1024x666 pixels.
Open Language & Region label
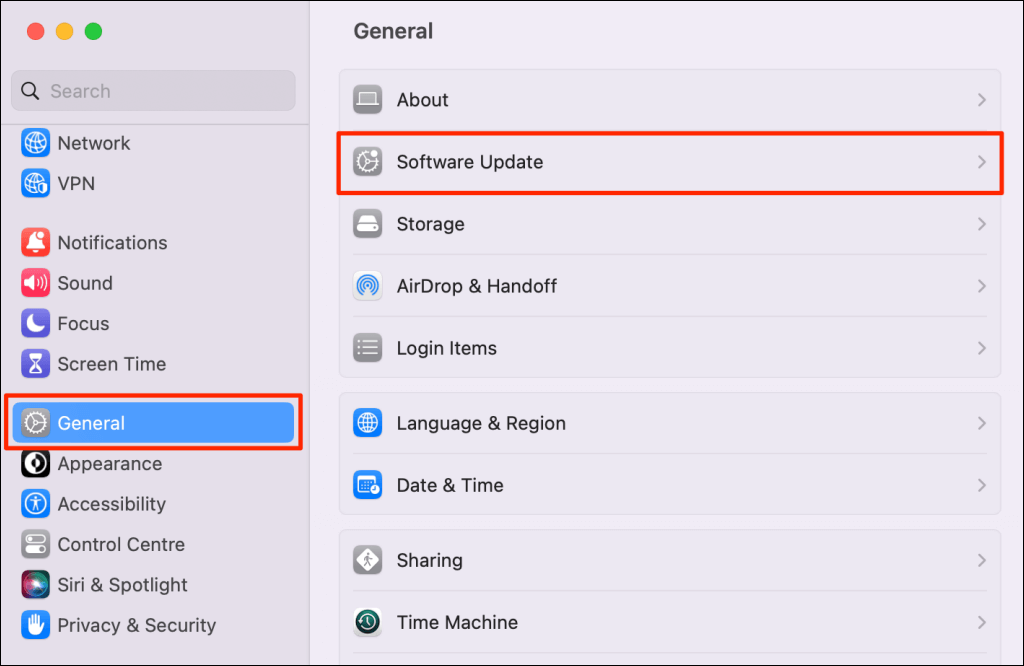pyautogui.click(x=481, y=423)
